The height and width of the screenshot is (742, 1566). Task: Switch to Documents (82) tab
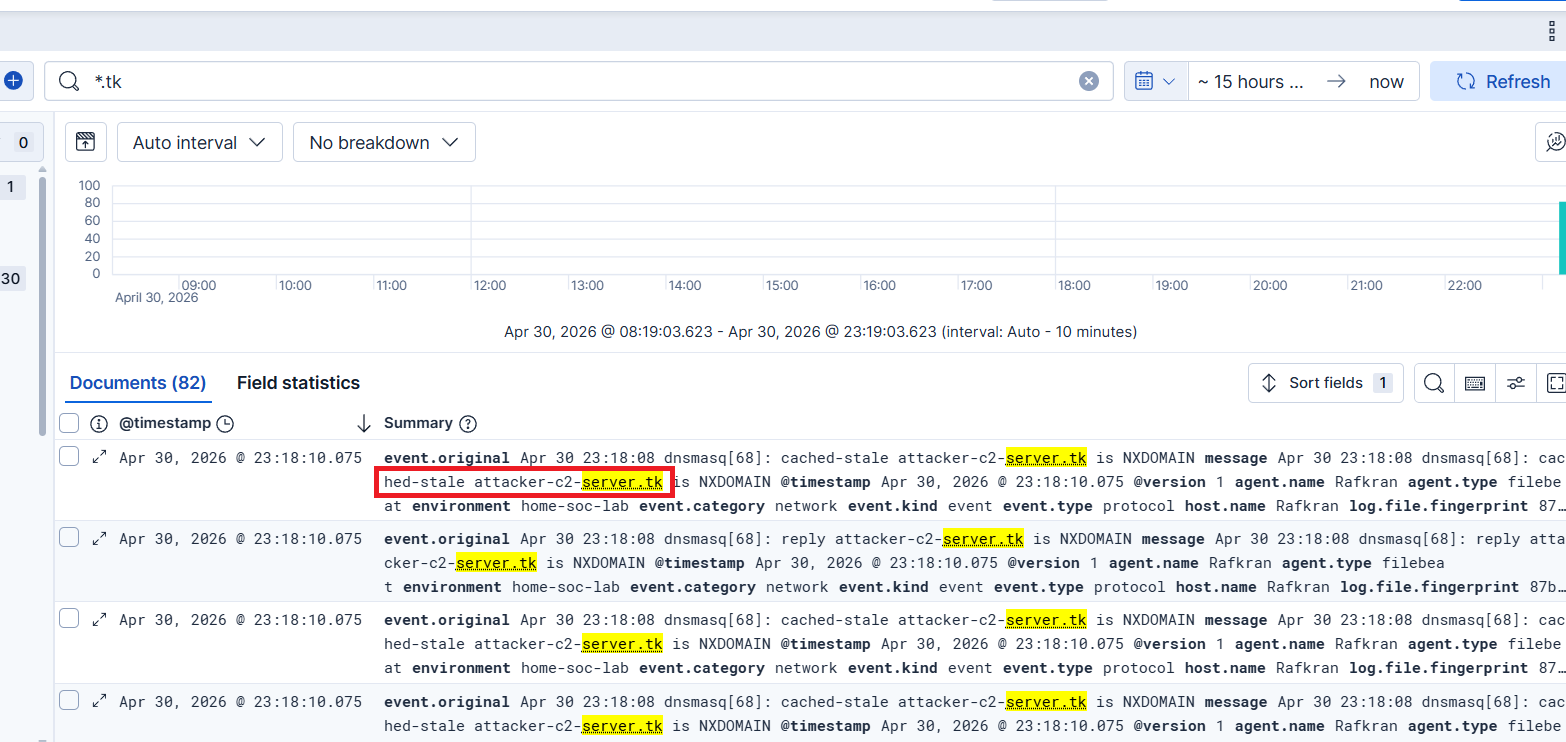click(x=138, y=383)
